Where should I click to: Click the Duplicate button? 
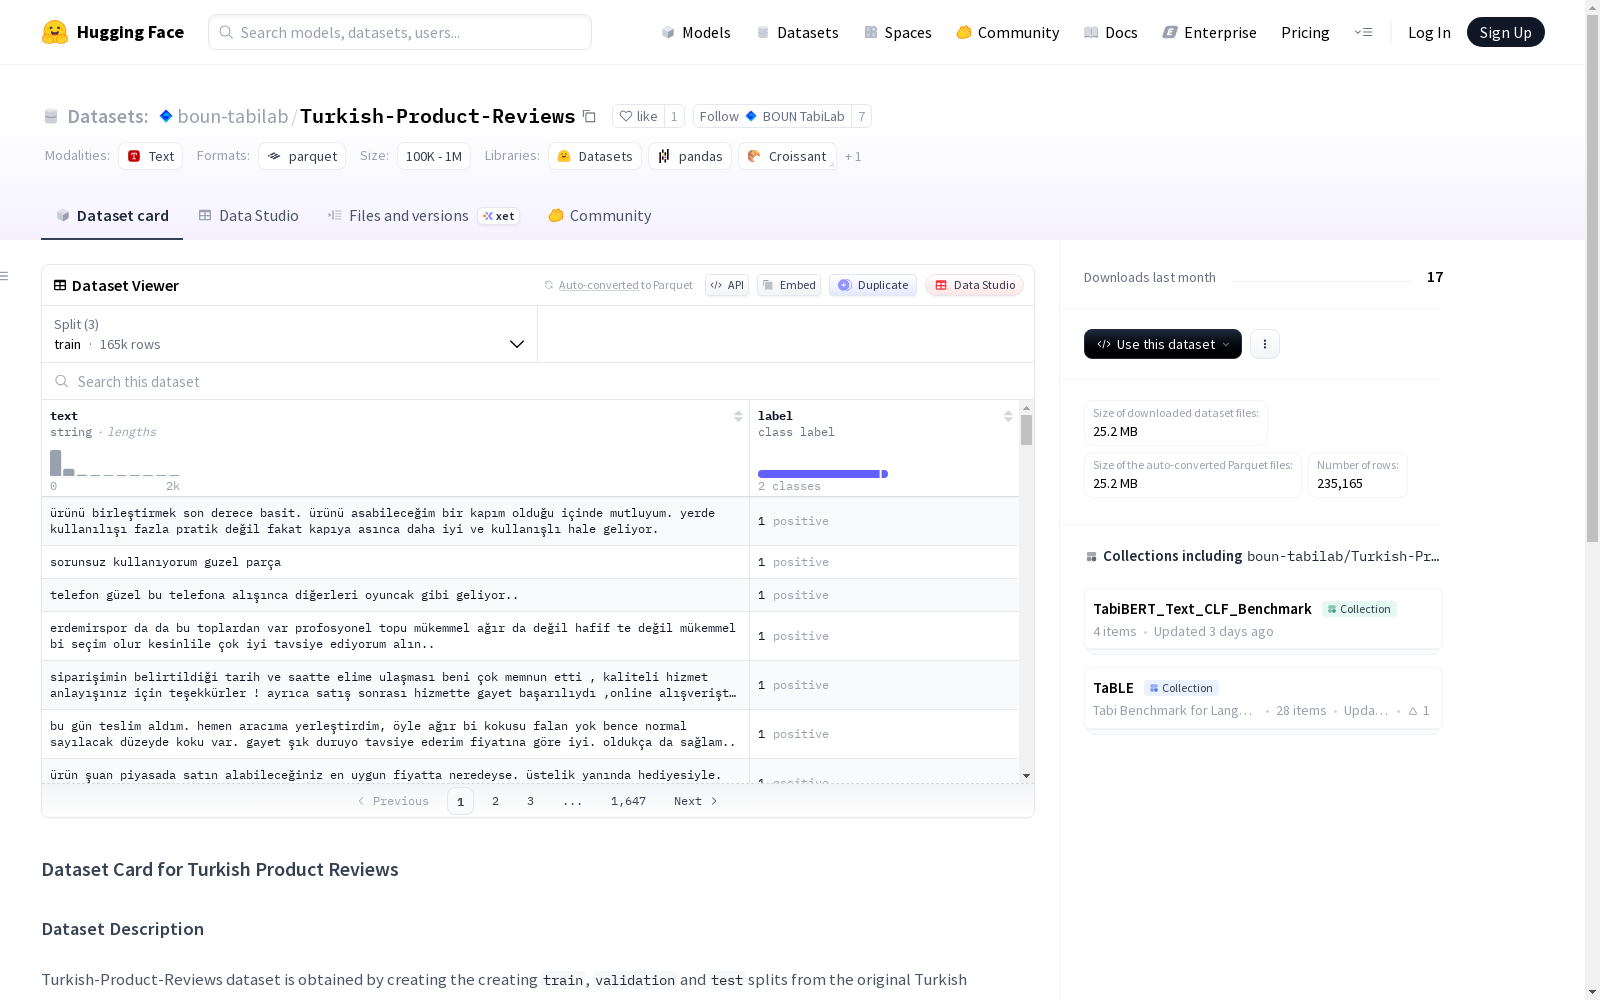coord(873,285)
